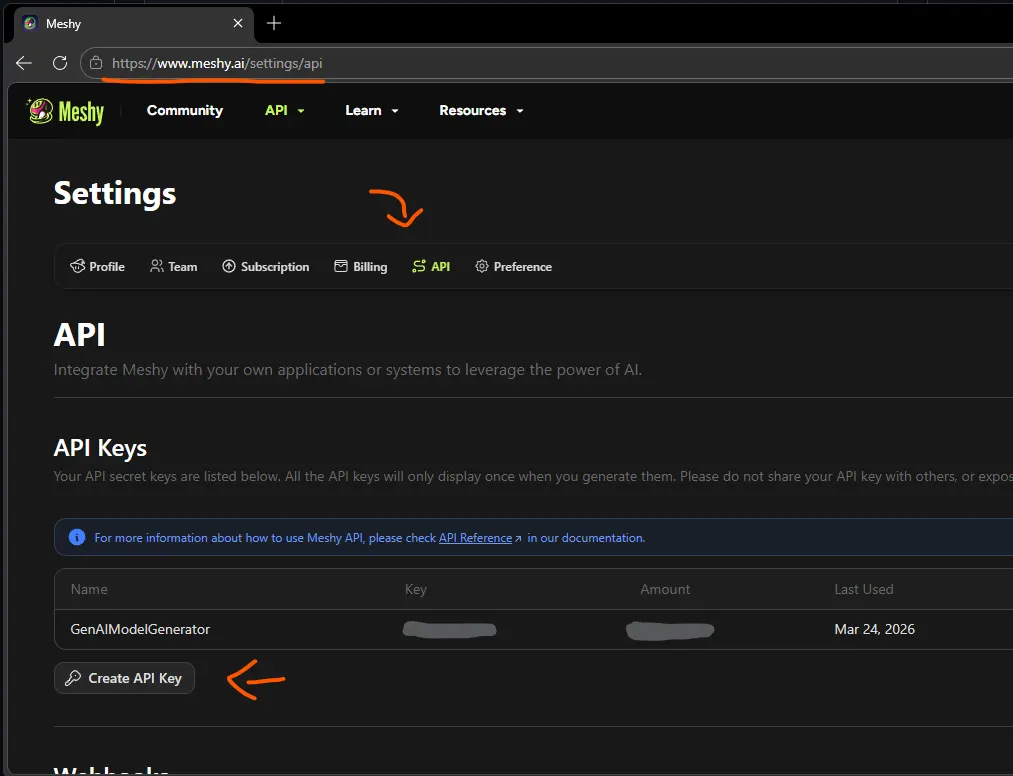This screenshot has height=776, width=1013.
Task: Click the Subscription upgrade arrow icon
Action: pos(229,266)
